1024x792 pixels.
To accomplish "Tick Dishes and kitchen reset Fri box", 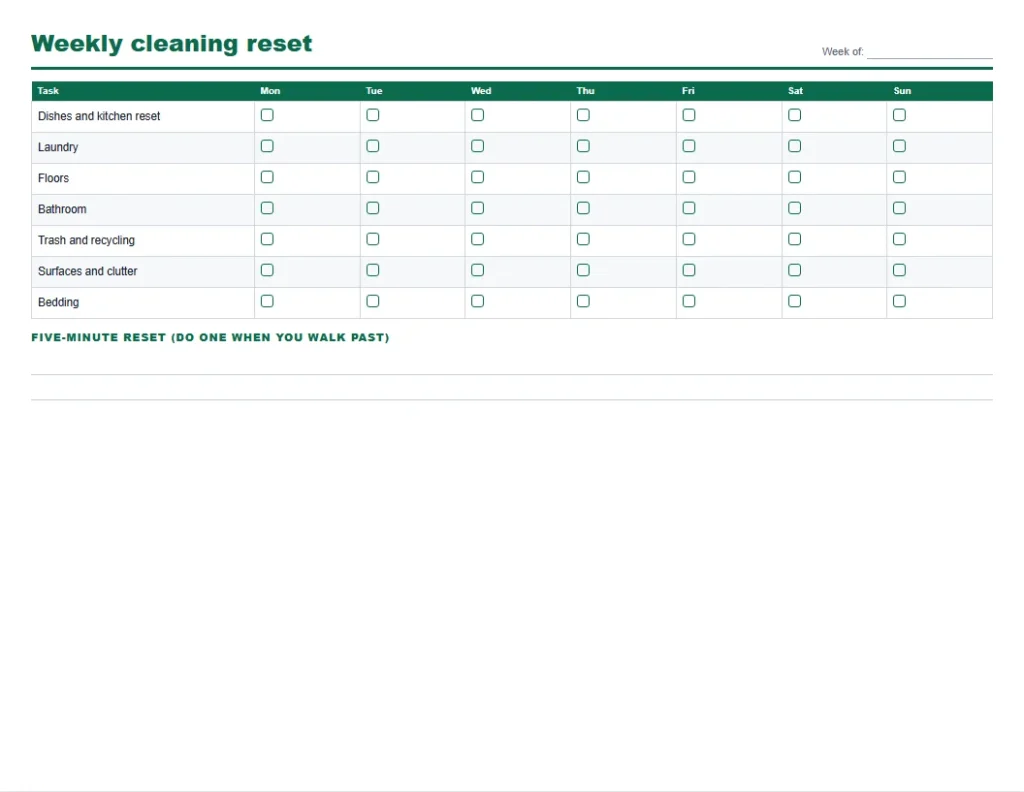I will 688,115.
